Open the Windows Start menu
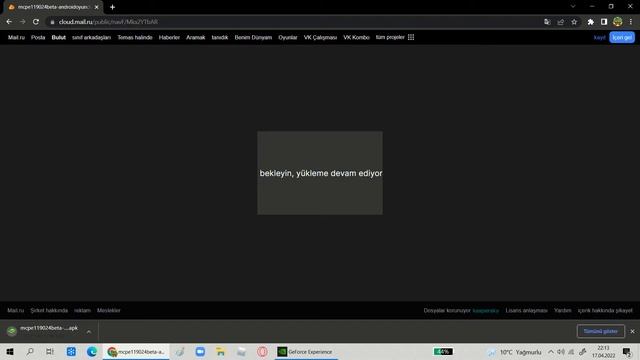 10,351
